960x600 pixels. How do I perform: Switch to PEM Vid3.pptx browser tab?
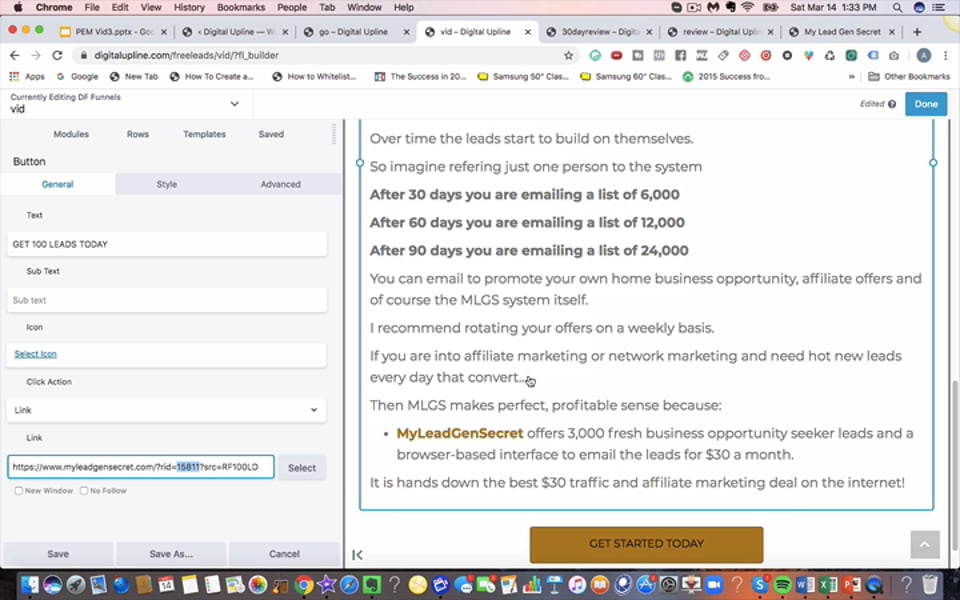(x=113, y=32)
